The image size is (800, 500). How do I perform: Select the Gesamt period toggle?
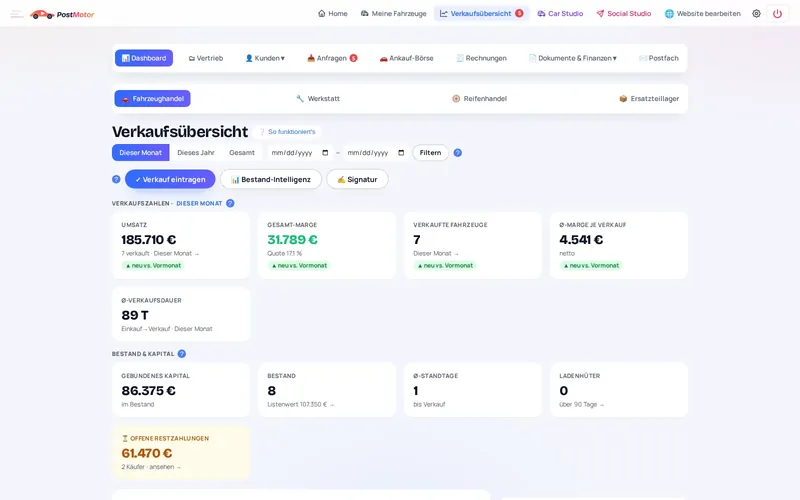(242, 153)
